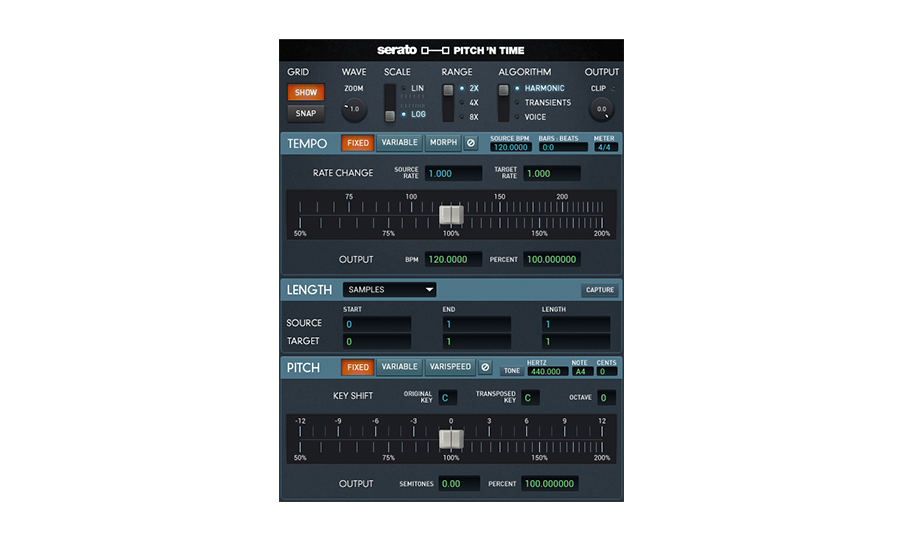Viewport: 902px width, 540px height.
Task: Click the NOTE A4 field
Action: tap(582, 372)
